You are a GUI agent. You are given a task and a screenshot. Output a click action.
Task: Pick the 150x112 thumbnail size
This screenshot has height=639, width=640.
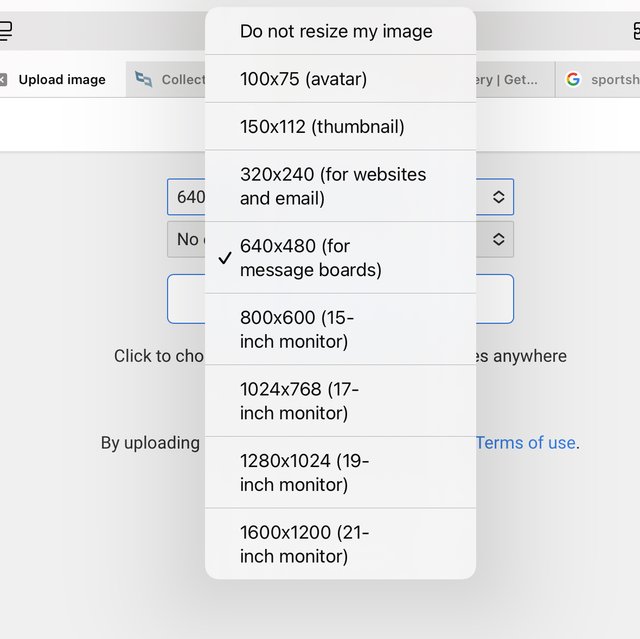[x=322, y=127]
